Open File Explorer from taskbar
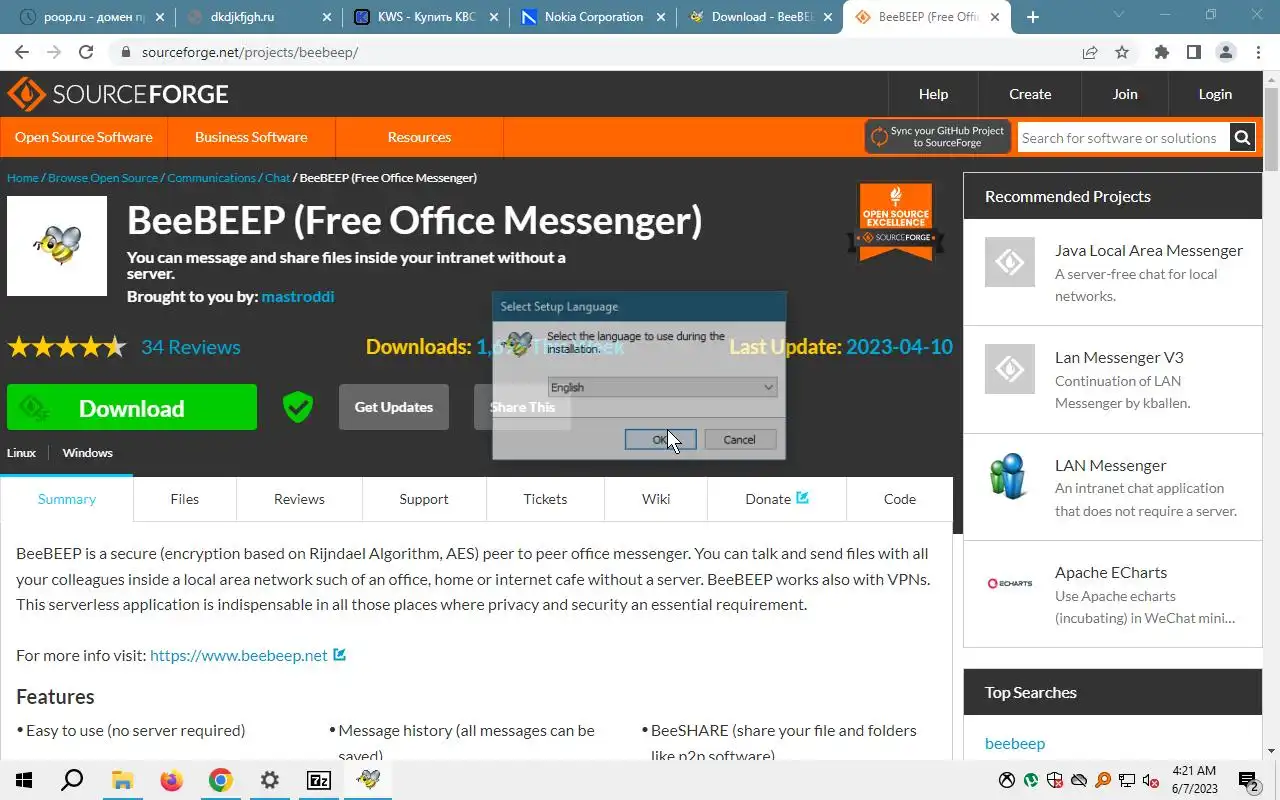This screenshot has height=800, width=1280. 122,780
